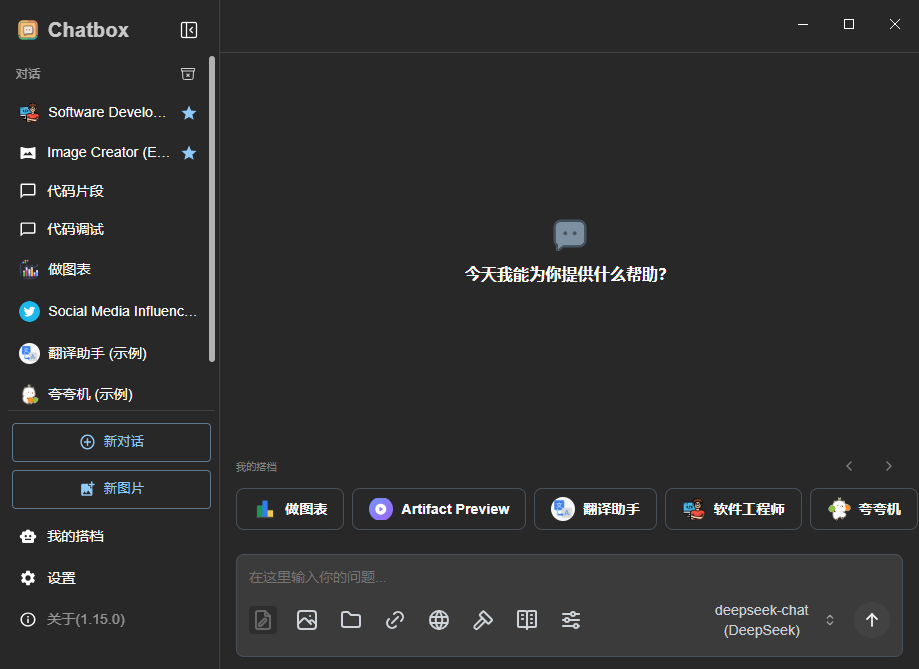
Task: Click the link insertion icon
Action: (395, 620)
